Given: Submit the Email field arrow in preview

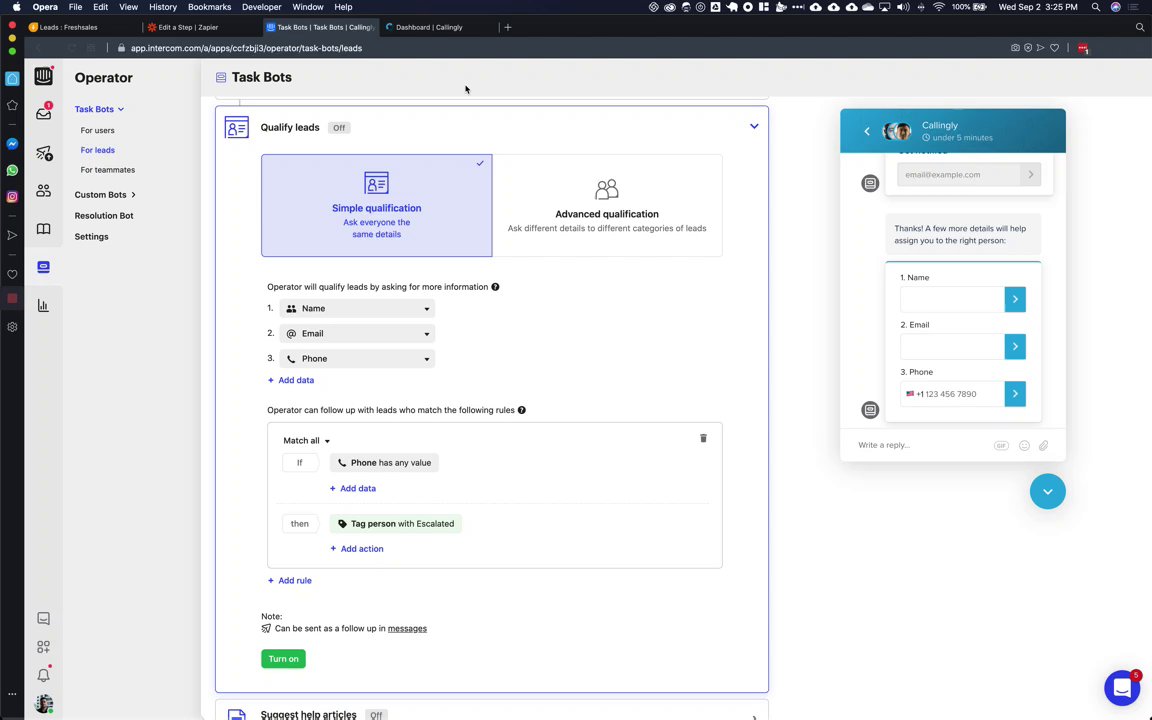Looking at the screenshot, I should point(1015,347).
